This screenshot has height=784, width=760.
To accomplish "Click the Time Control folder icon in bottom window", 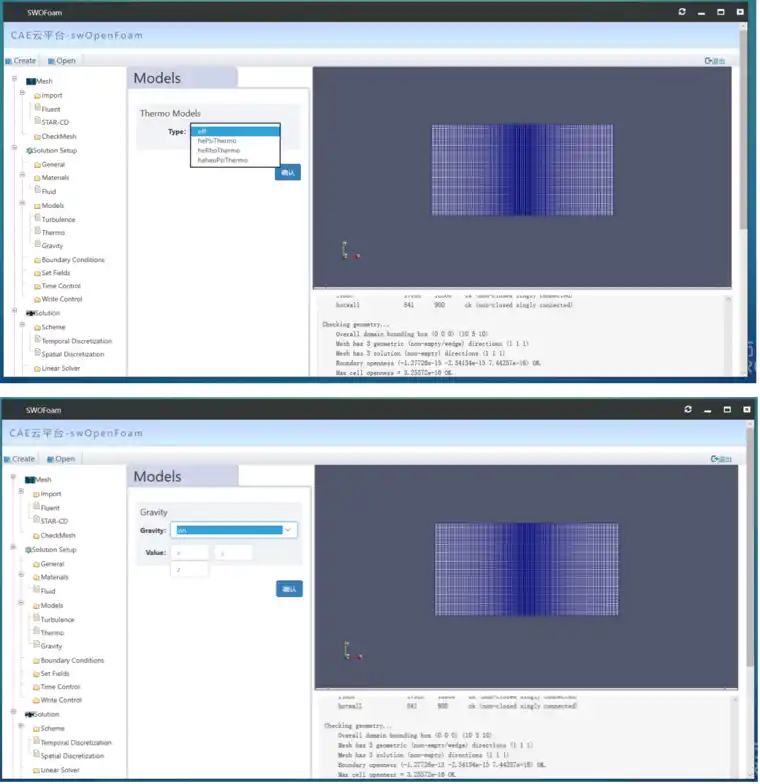I will [36, 687].
